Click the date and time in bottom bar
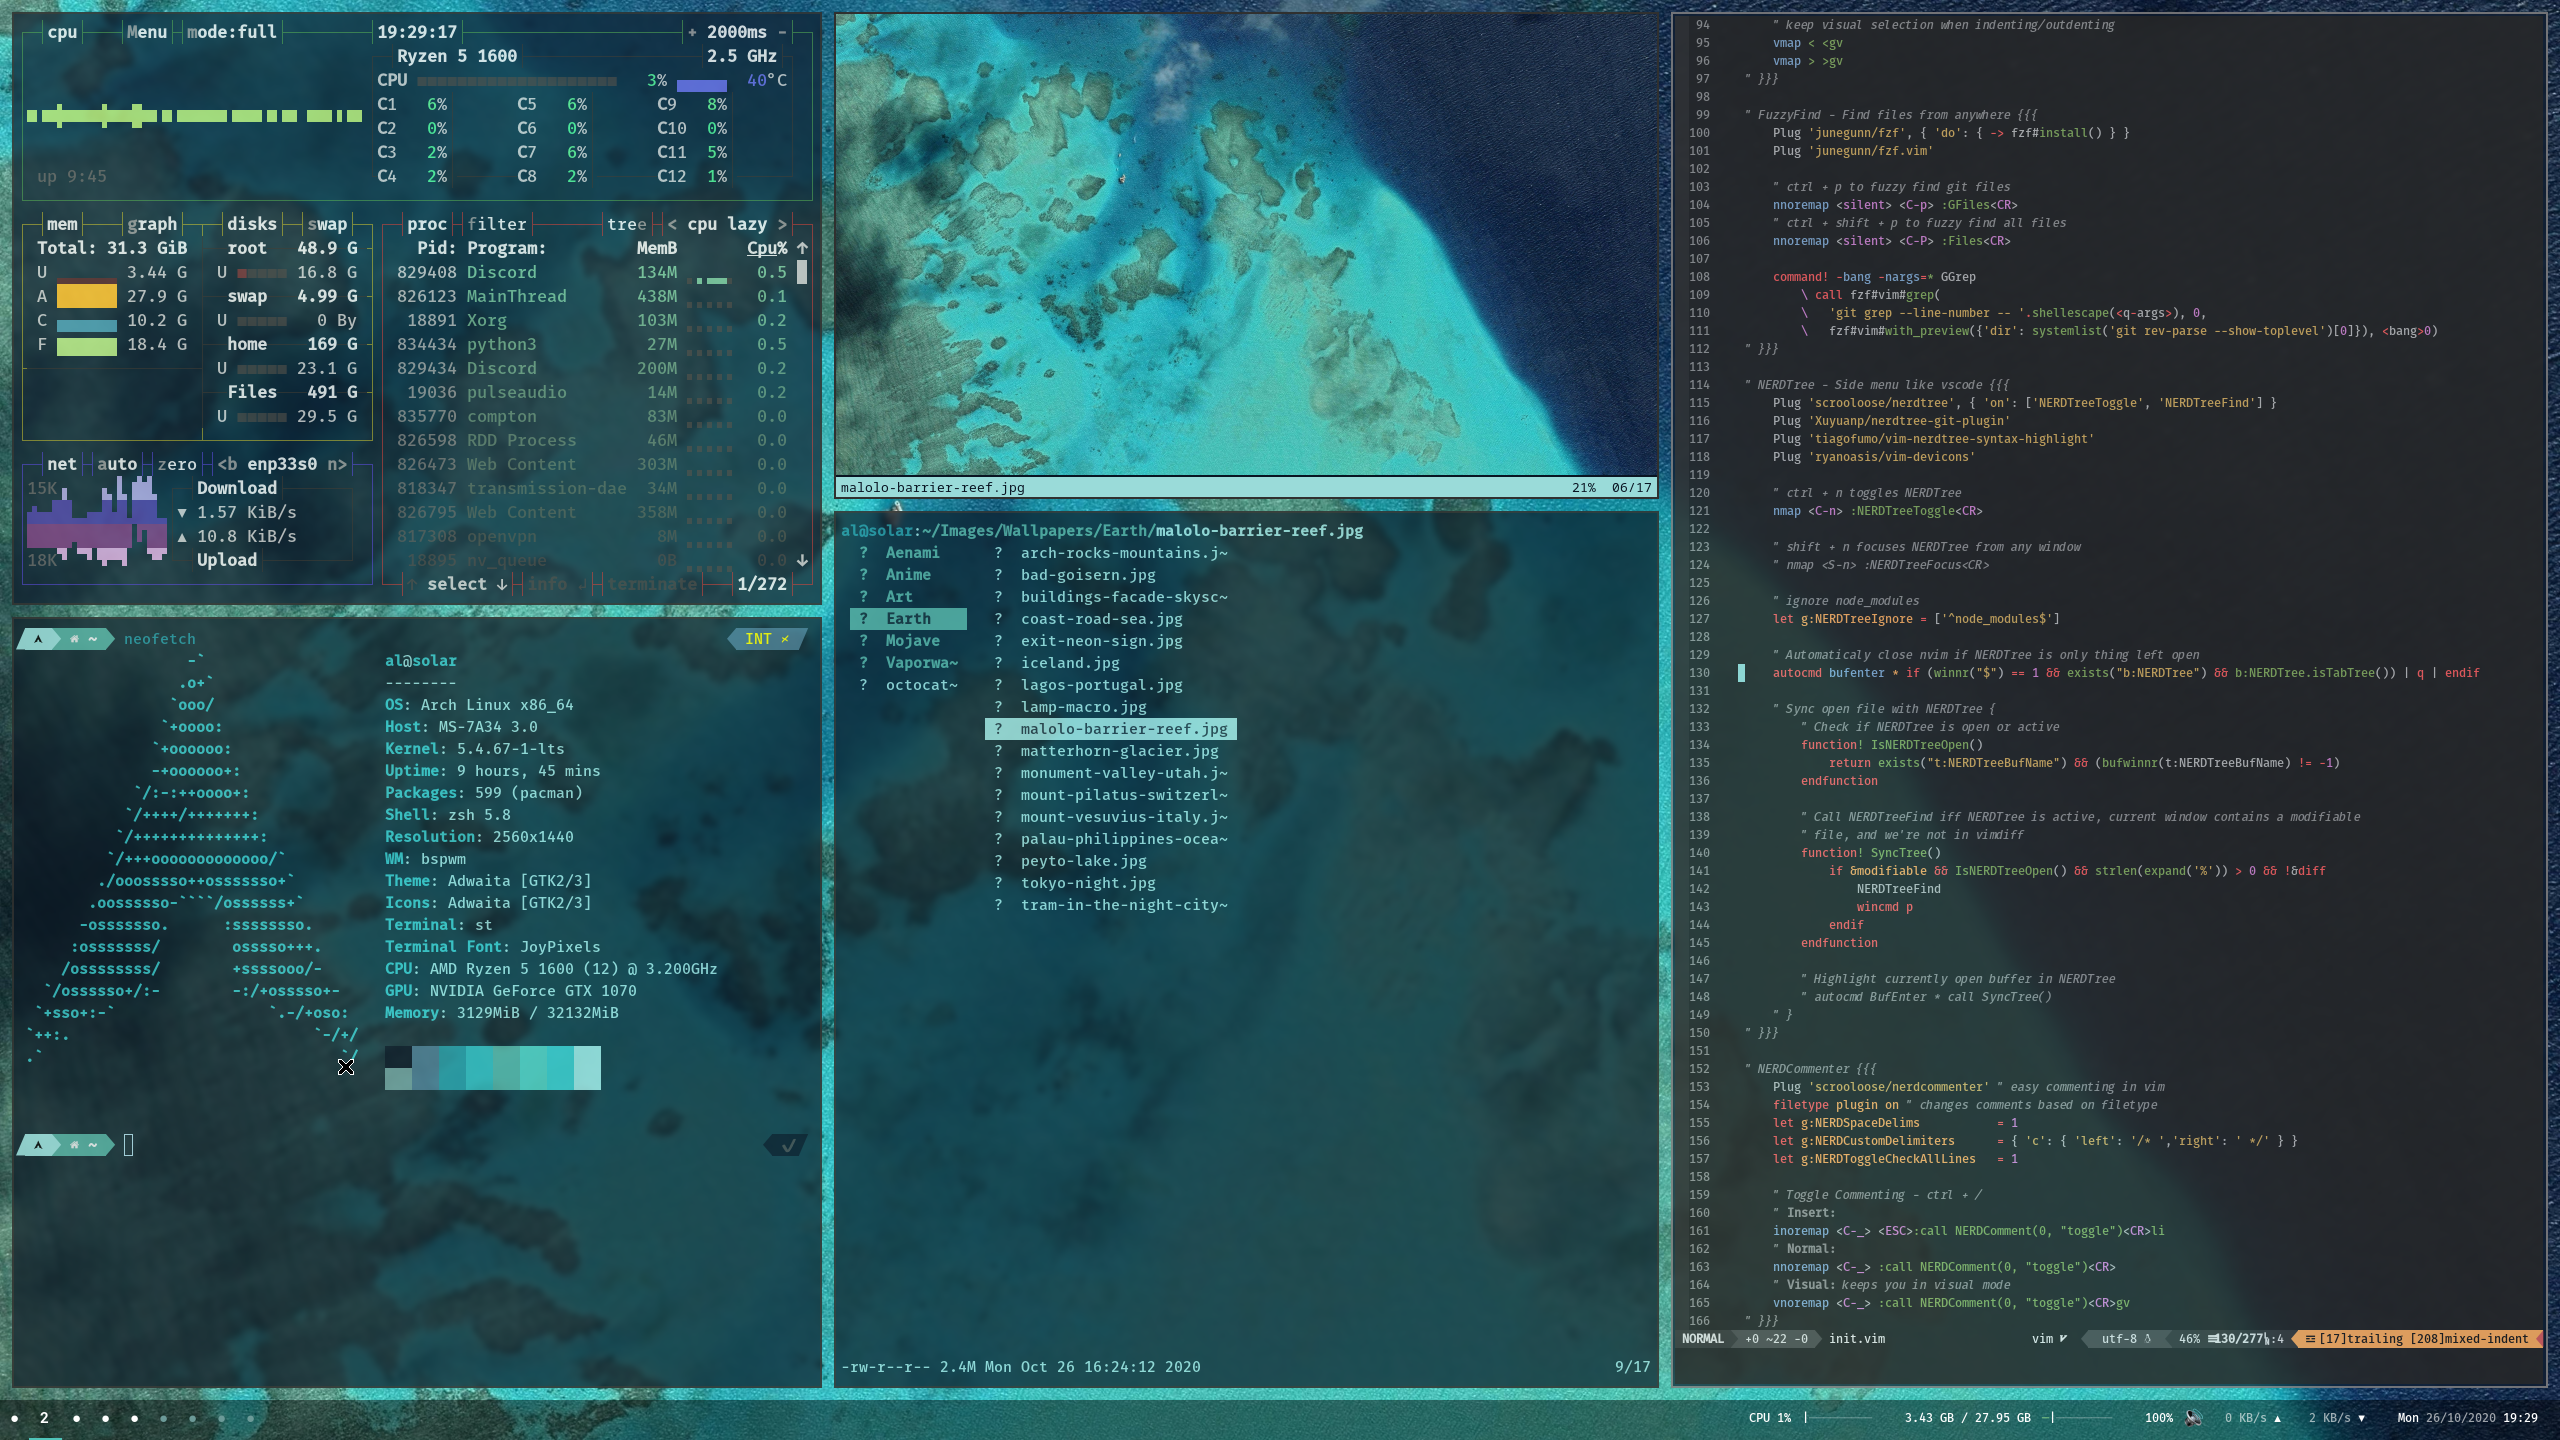 pos(2467,1418)
